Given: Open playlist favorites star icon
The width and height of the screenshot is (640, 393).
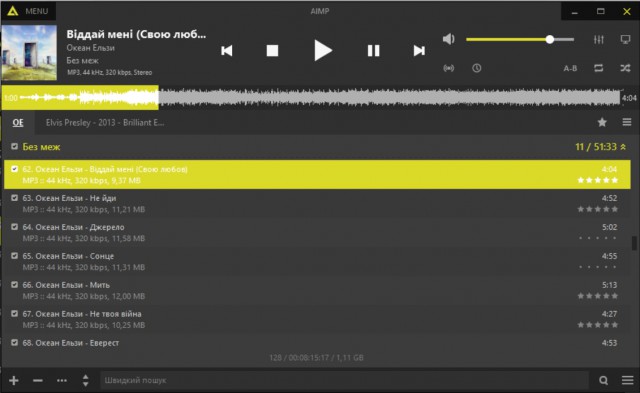Looking at the screenshot, I should (x=602, y=122).
